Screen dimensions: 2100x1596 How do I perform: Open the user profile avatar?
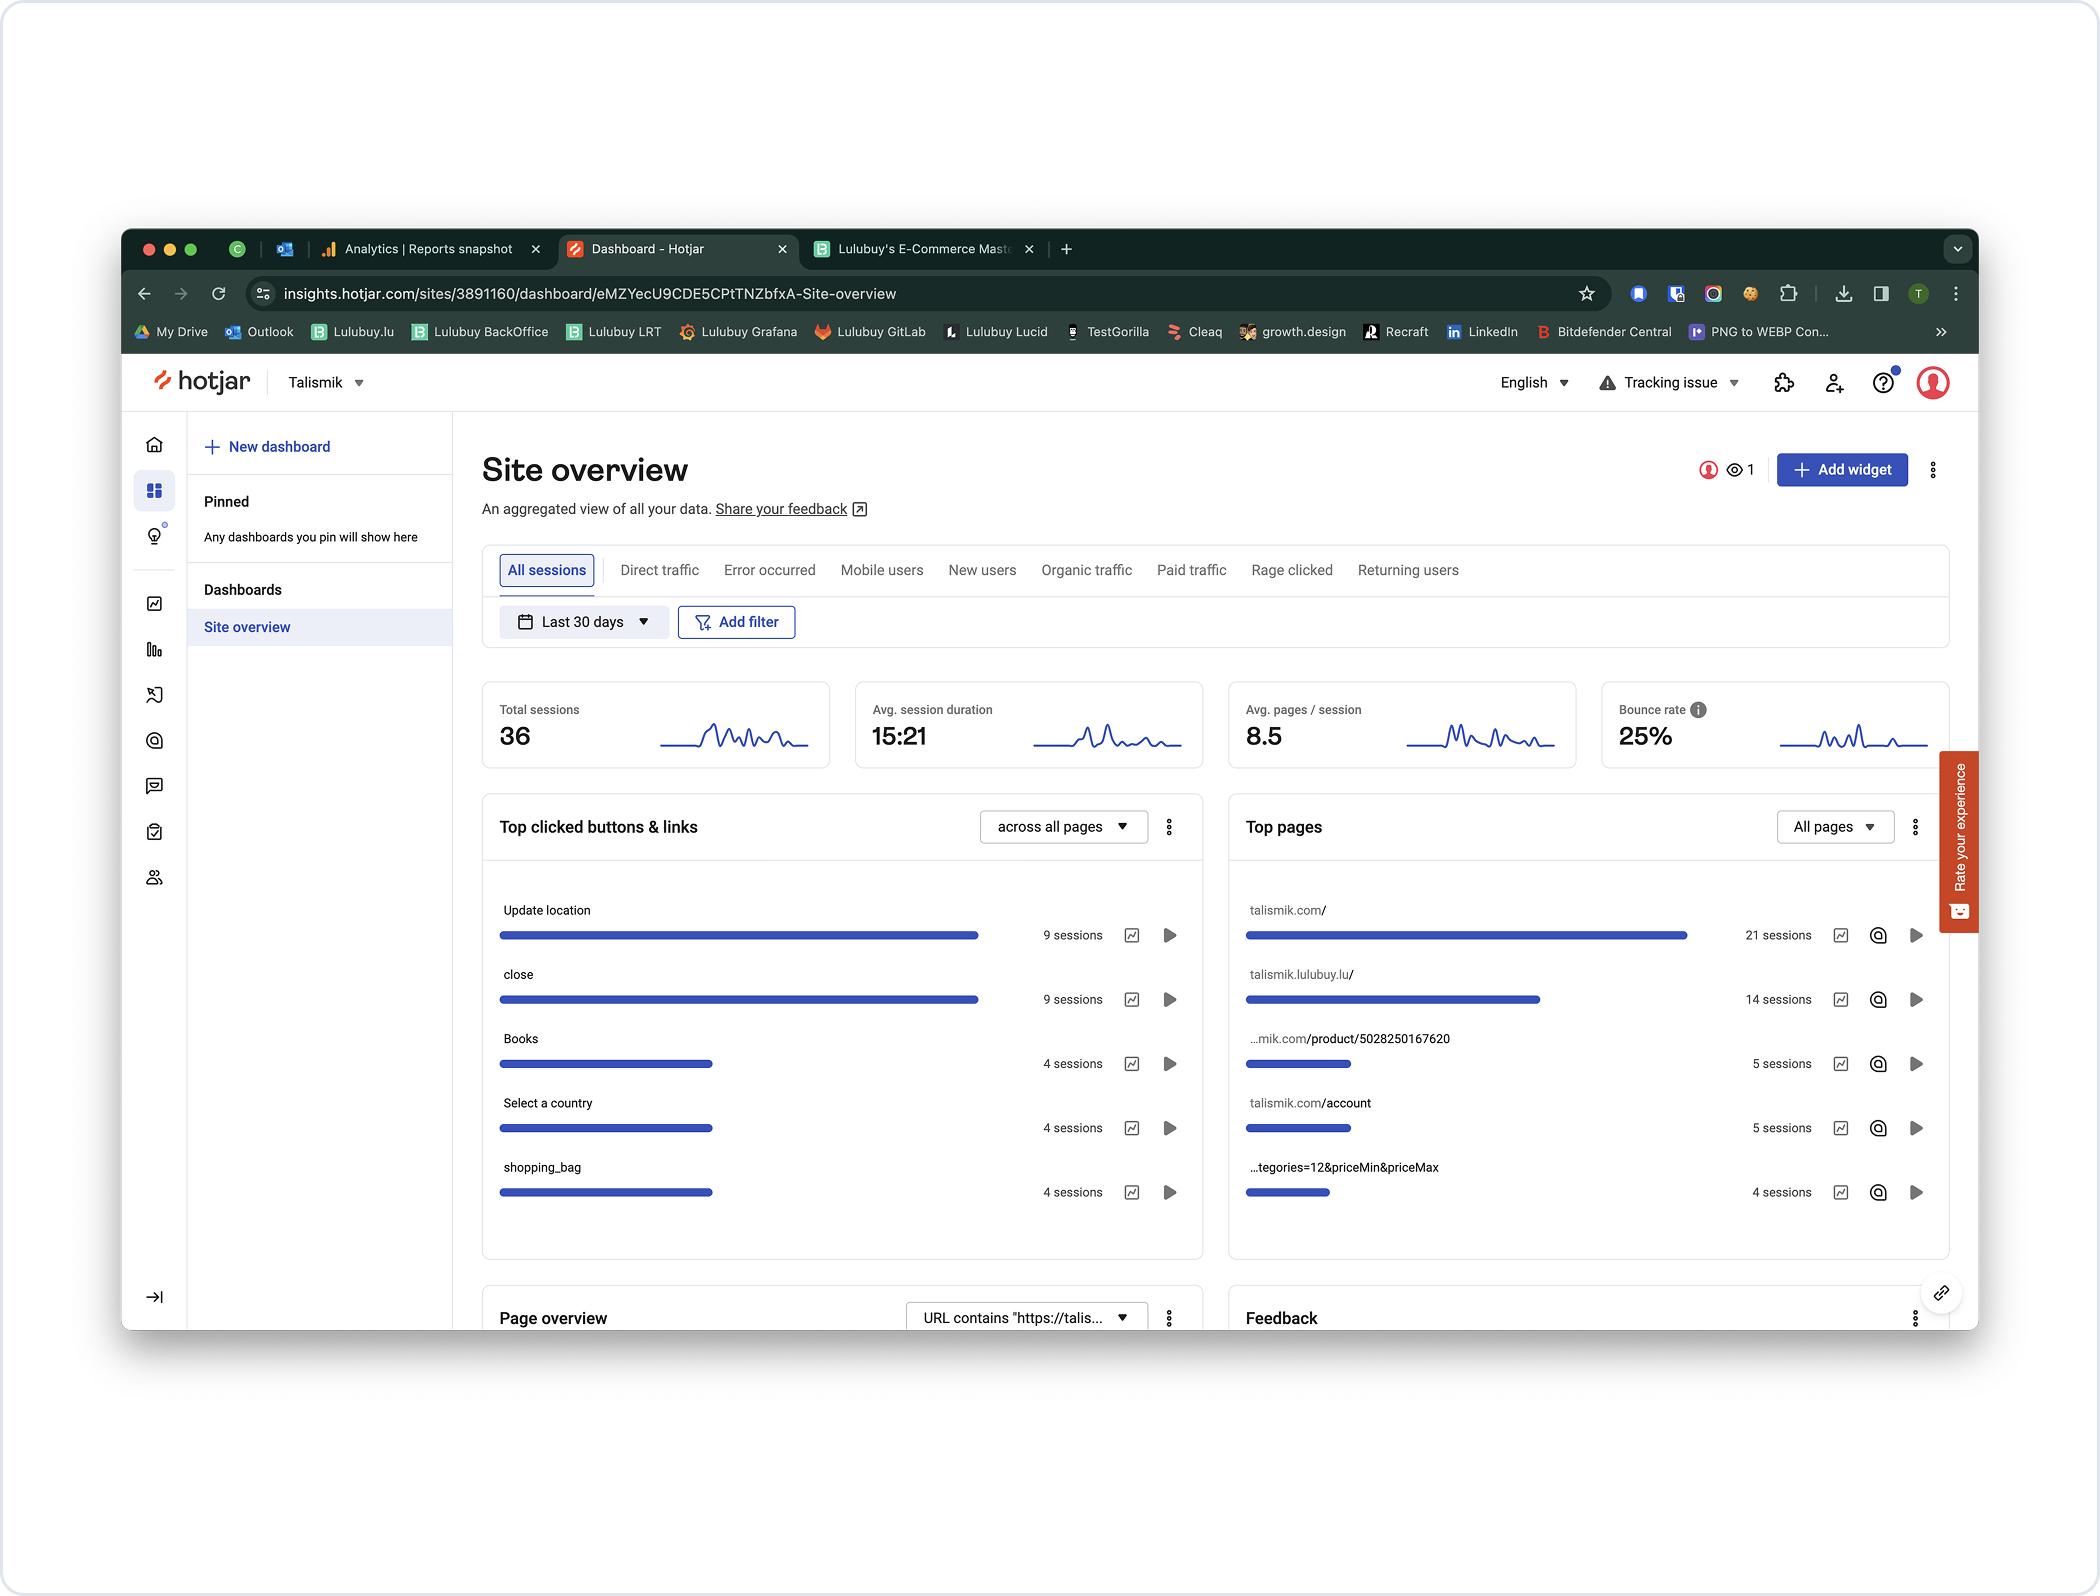coord(1933,383)
